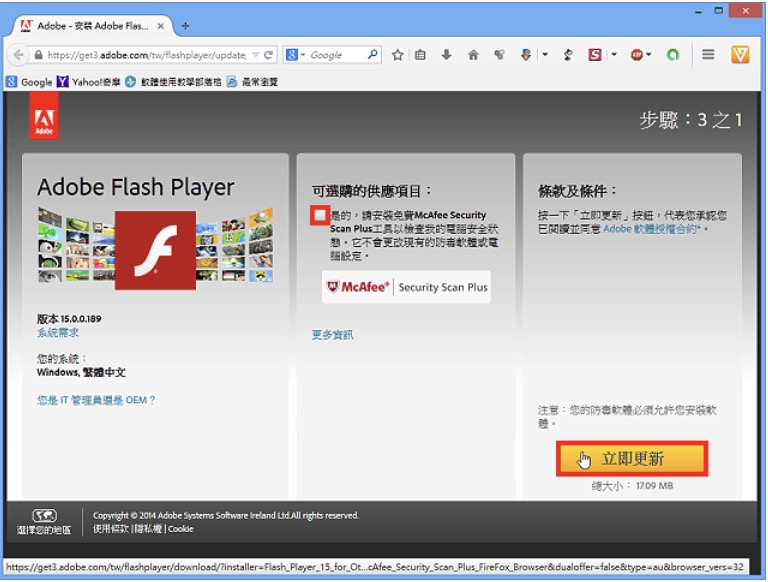Open the Google bookmark
768x582 pixels.
pyautogui.click(x=29, y=82)
